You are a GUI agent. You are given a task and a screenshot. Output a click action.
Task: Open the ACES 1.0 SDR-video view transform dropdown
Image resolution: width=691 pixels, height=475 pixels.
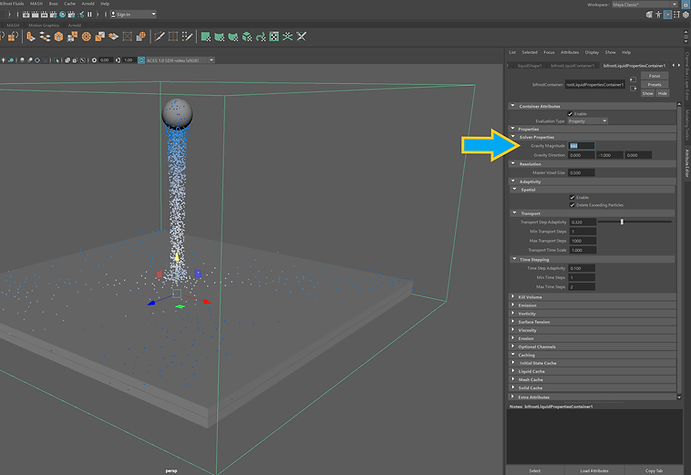click(x=180, y=60)
